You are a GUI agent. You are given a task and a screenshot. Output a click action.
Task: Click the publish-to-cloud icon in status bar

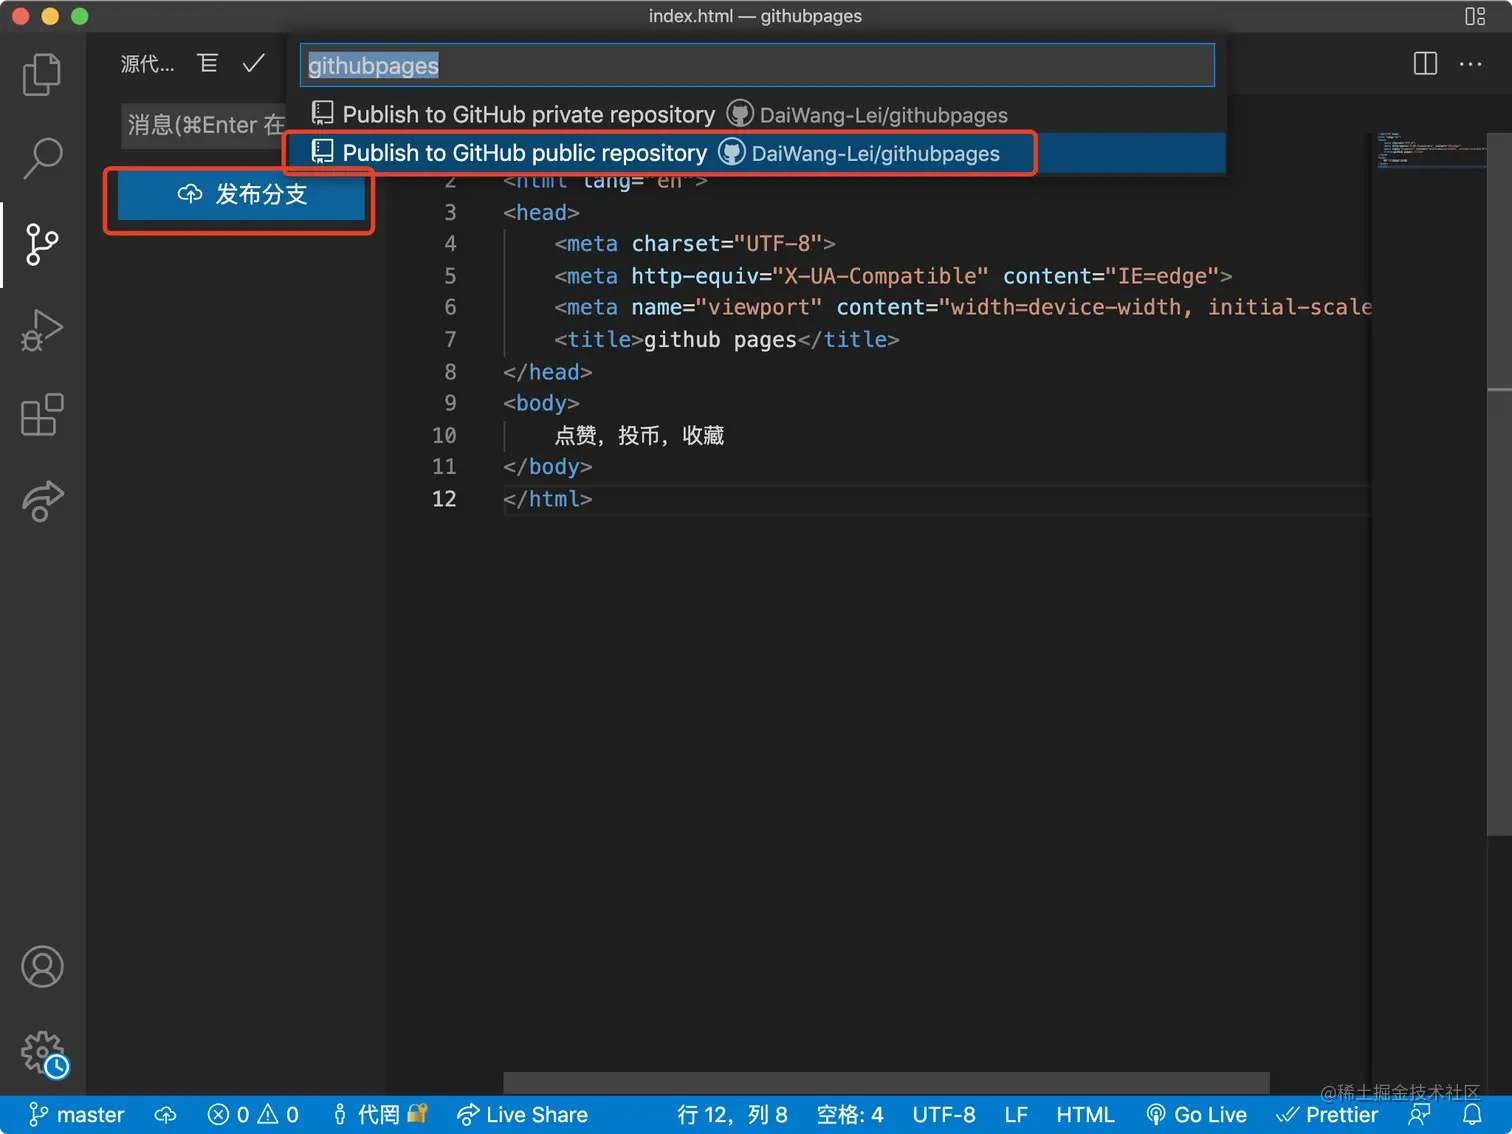point(166,1115)
